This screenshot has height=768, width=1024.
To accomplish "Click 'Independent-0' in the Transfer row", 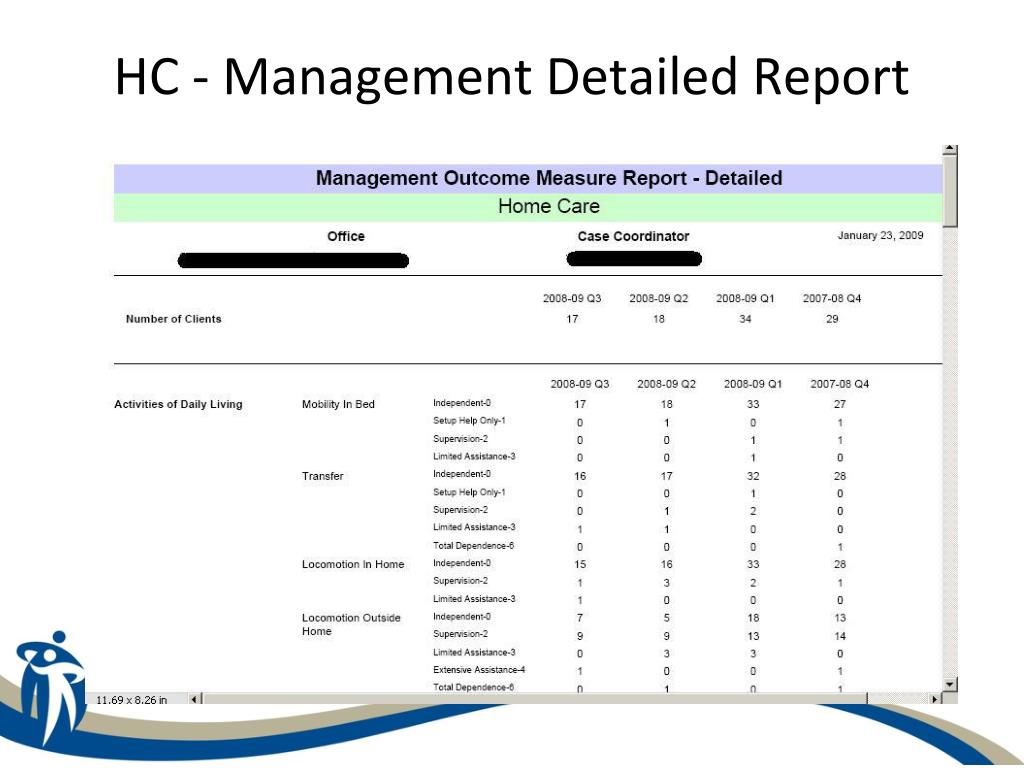I will [x=462, y=474].
